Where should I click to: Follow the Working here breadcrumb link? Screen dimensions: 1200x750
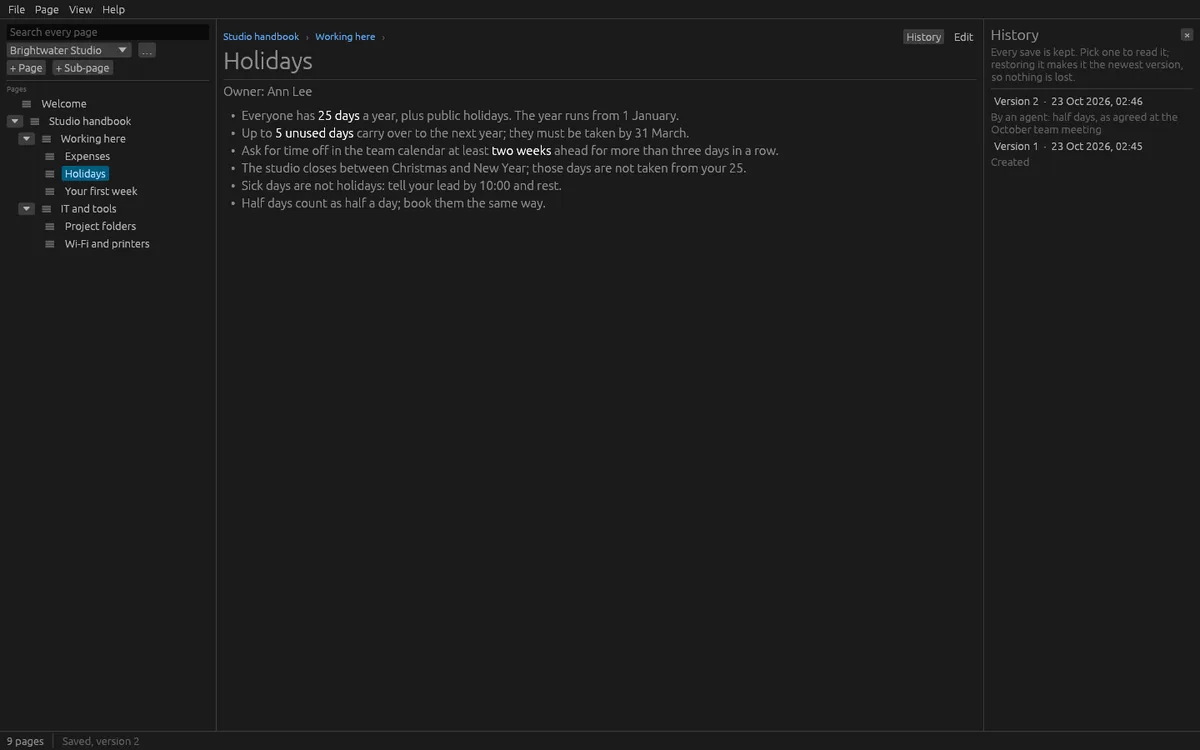coord(345,37)
